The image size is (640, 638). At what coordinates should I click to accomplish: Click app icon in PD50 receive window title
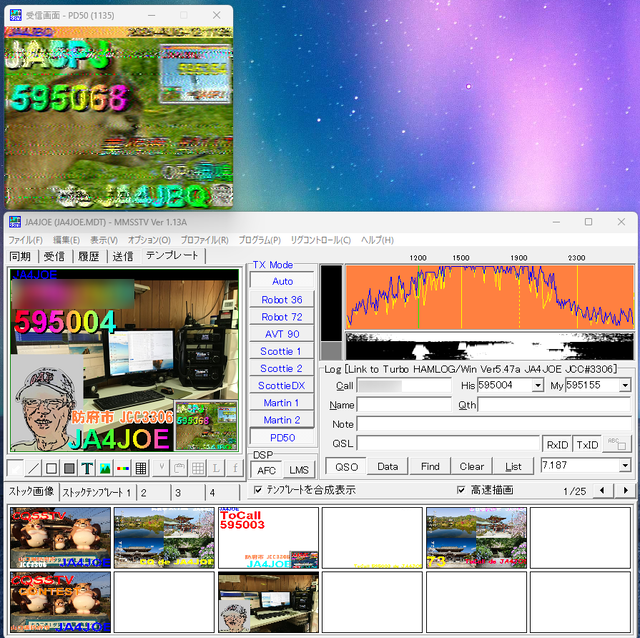[x=16, y=15]
